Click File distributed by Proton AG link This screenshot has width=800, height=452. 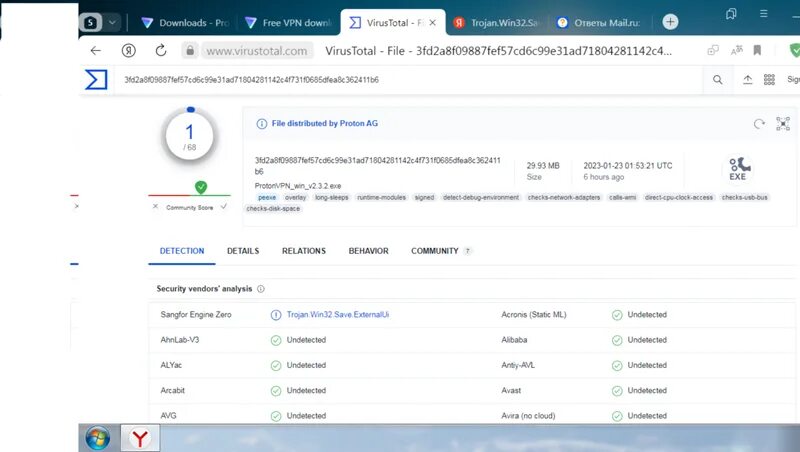pos(324,123)
